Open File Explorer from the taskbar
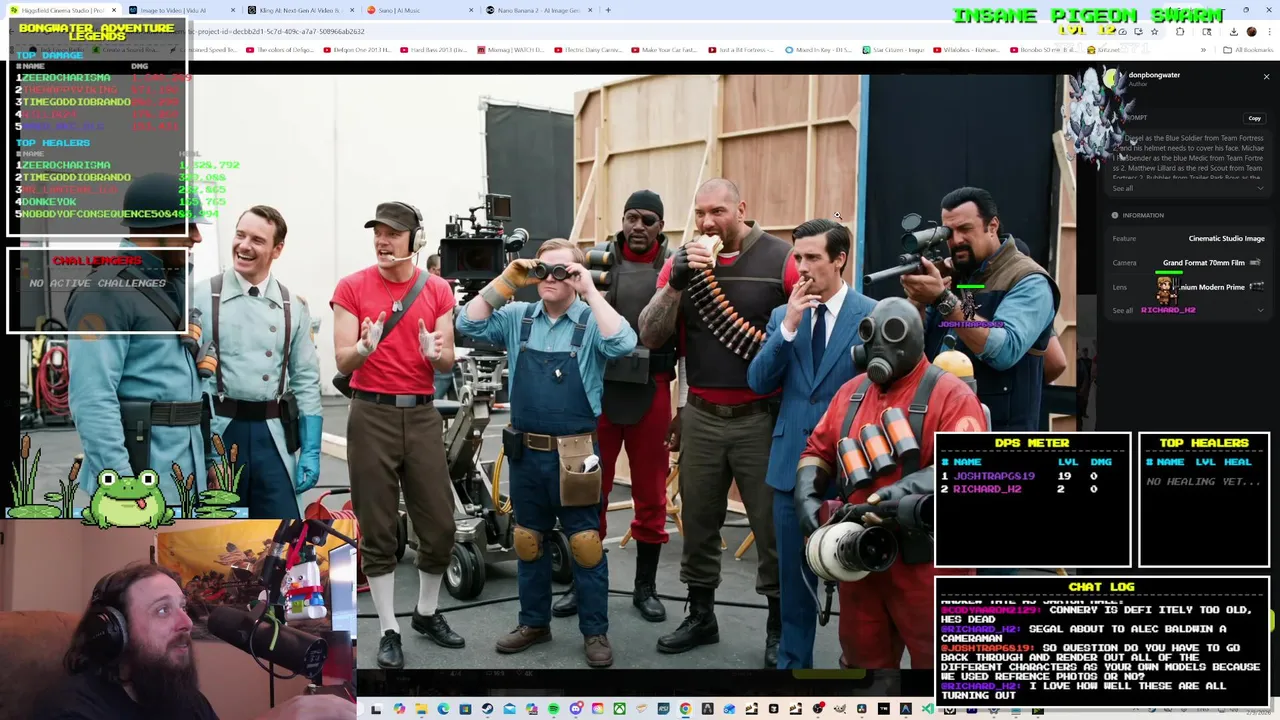Viewport: 1280px width, 720px height. pos(421,710)
